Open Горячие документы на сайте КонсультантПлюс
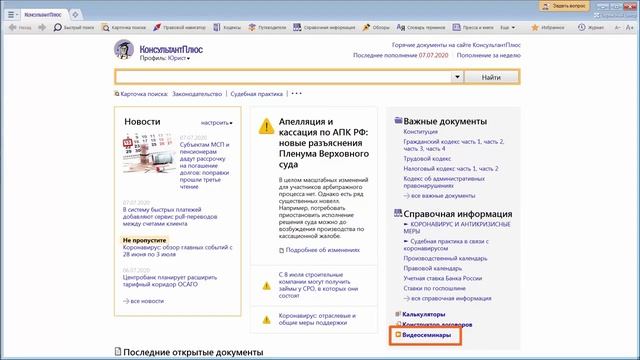Image resolution: width=640 pixels, height=360 pixels. click(x=456, y=45)
